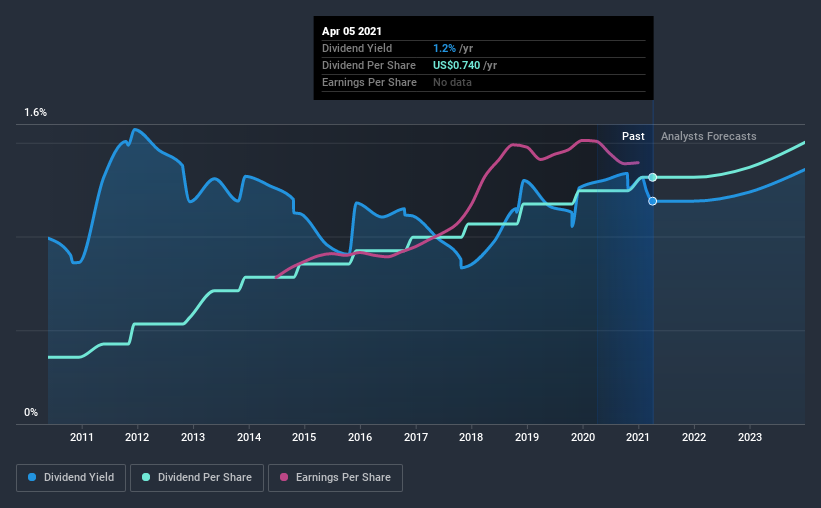Click the Dividend Yield peak near 2012
The image size is (821, 508).
point(135,129)
